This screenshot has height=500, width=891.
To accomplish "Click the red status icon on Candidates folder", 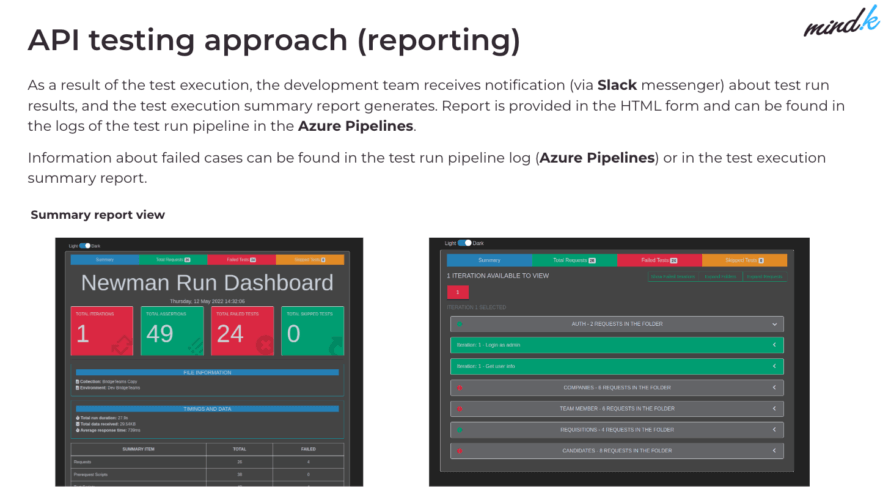I will point(460,451).
